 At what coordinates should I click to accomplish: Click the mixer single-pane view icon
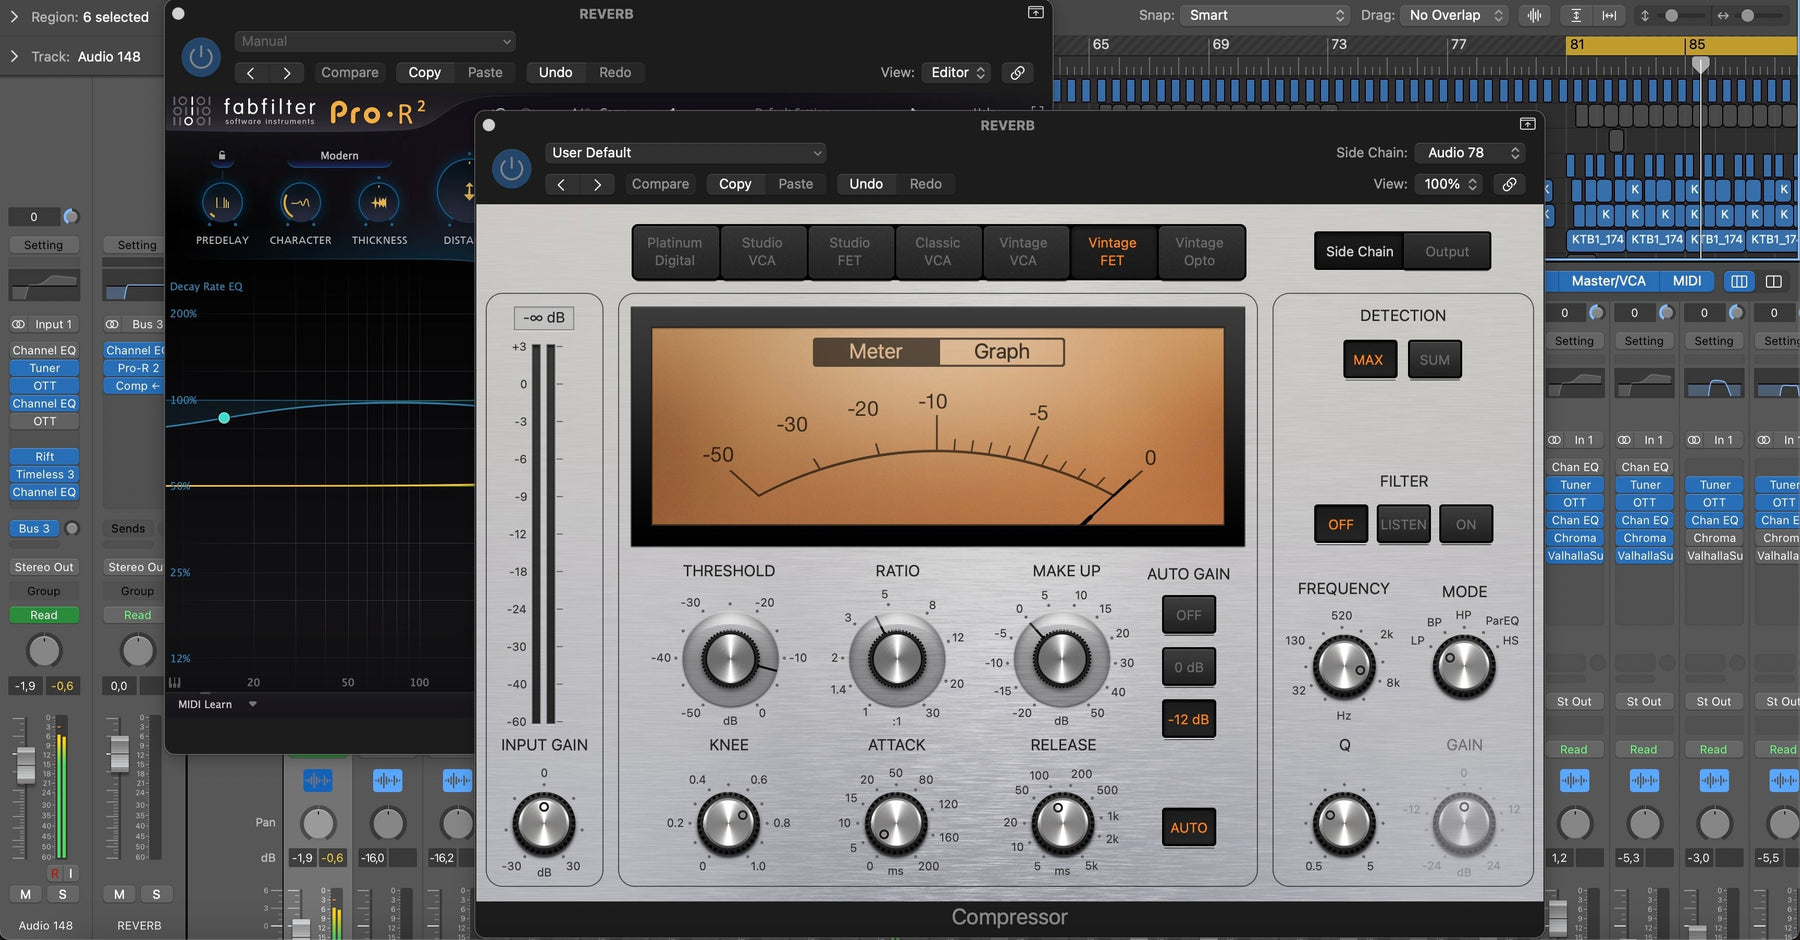(1774, 281)
